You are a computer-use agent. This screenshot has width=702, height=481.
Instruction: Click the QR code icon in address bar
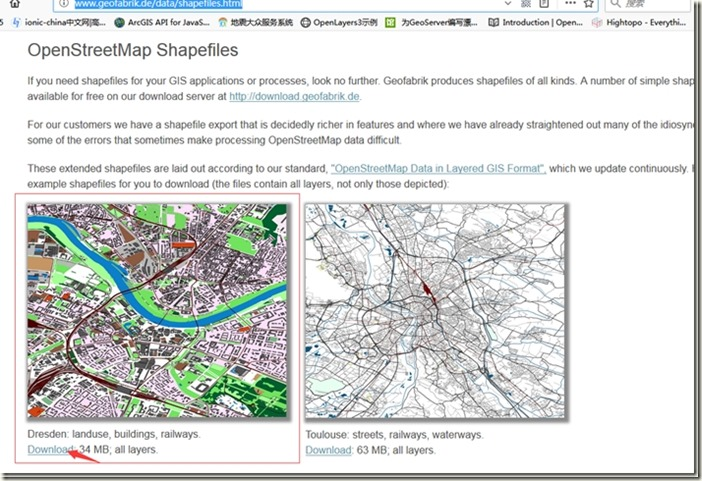coord(526,4)
